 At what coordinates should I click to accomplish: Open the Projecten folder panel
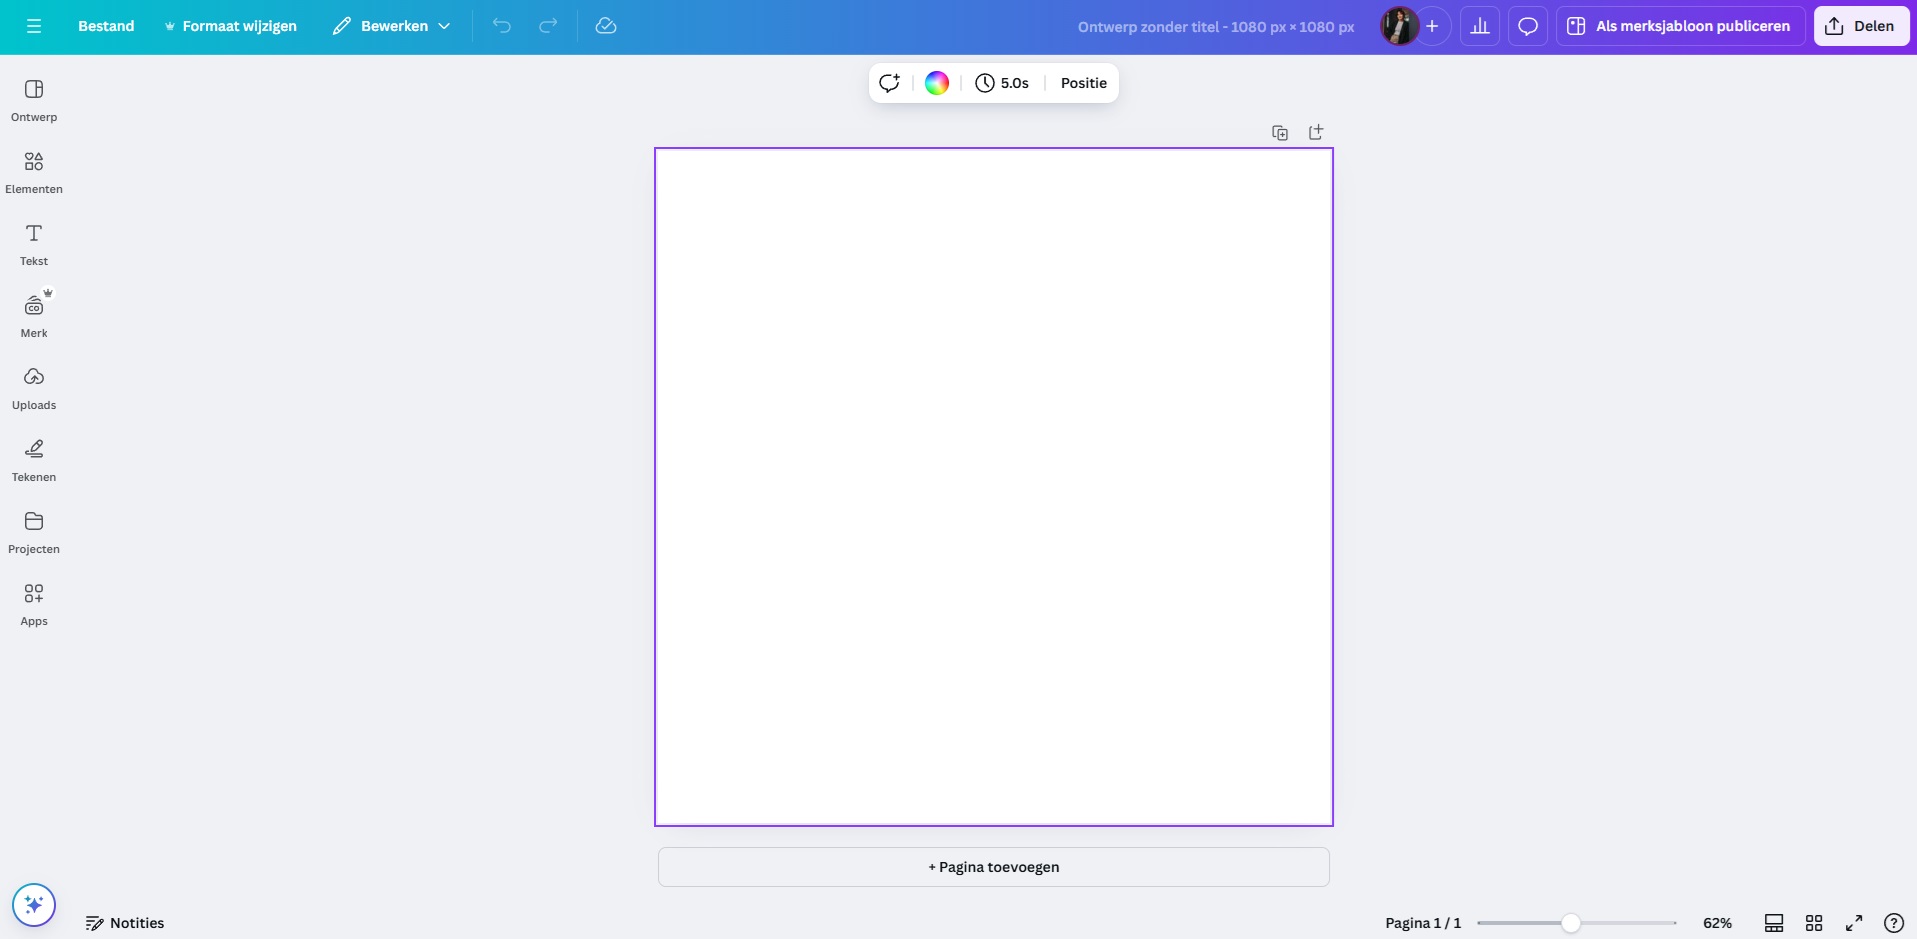[34, 533]
